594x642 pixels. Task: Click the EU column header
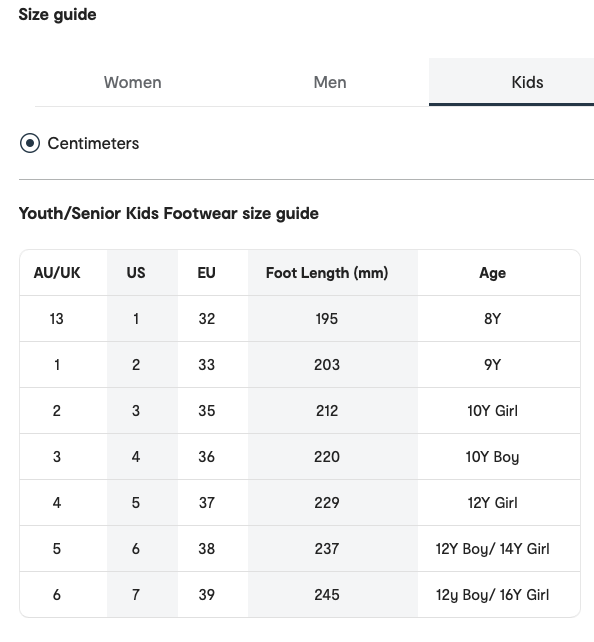[206, 273]
